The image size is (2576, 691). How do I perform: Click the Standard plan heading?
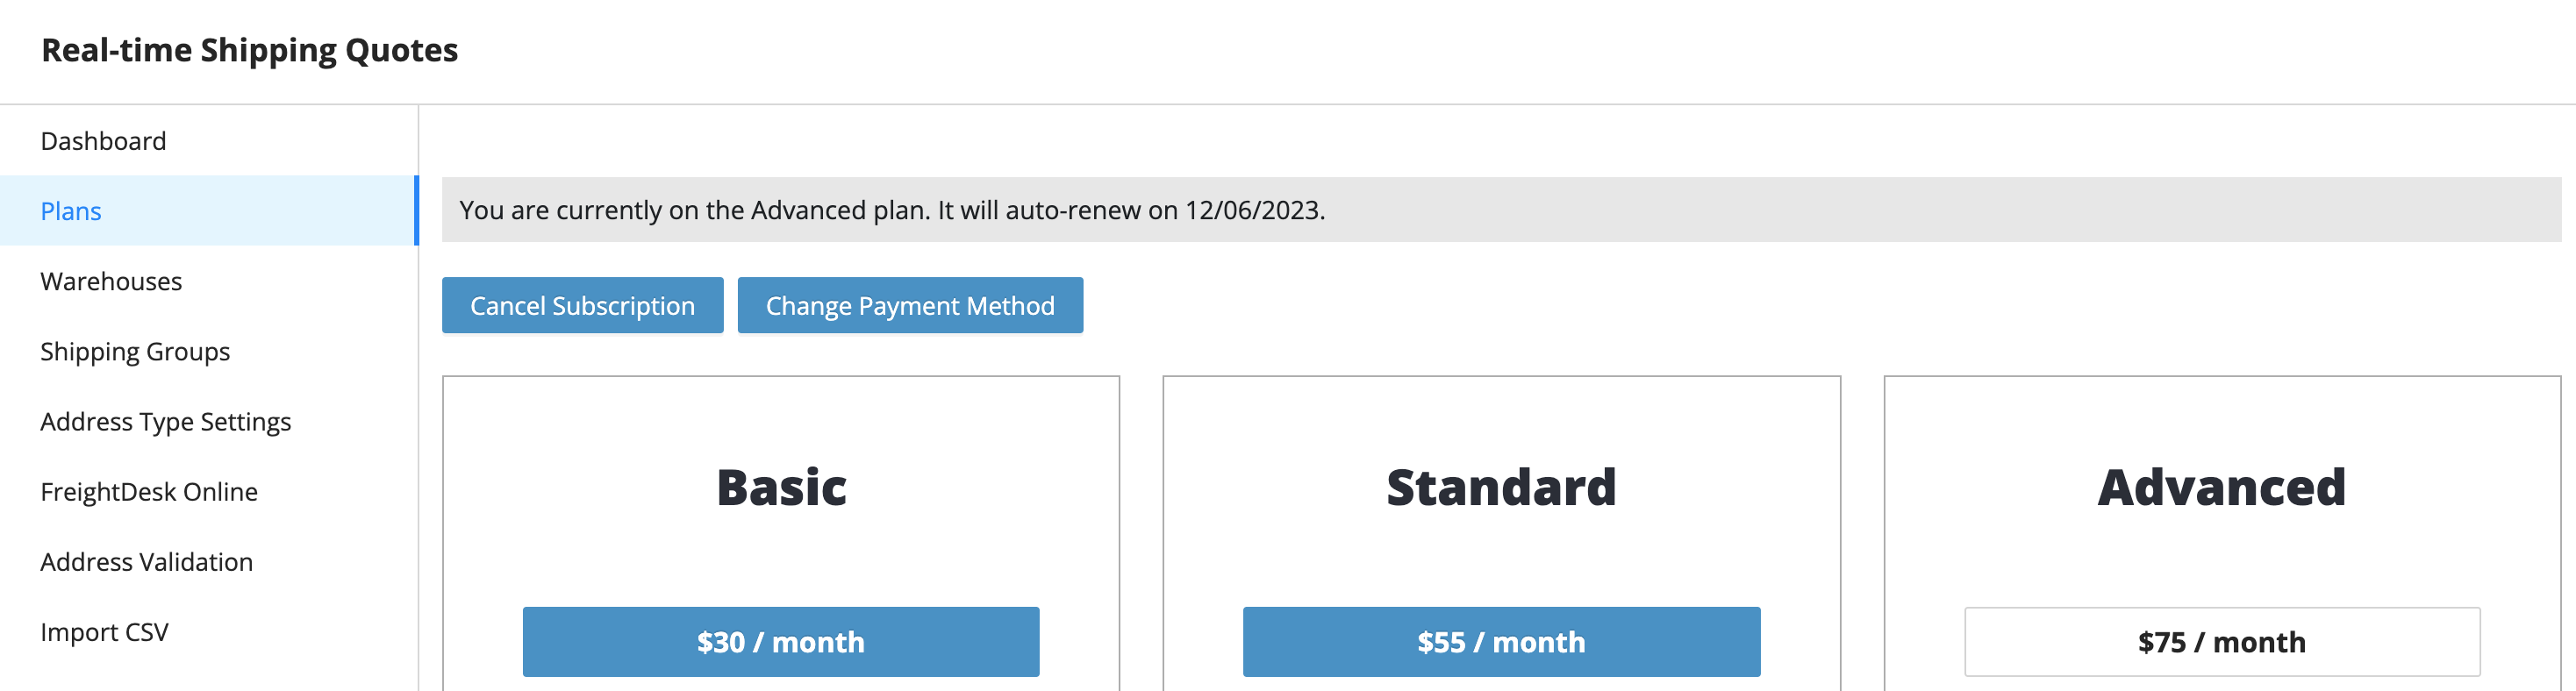tap(1501, 487)
